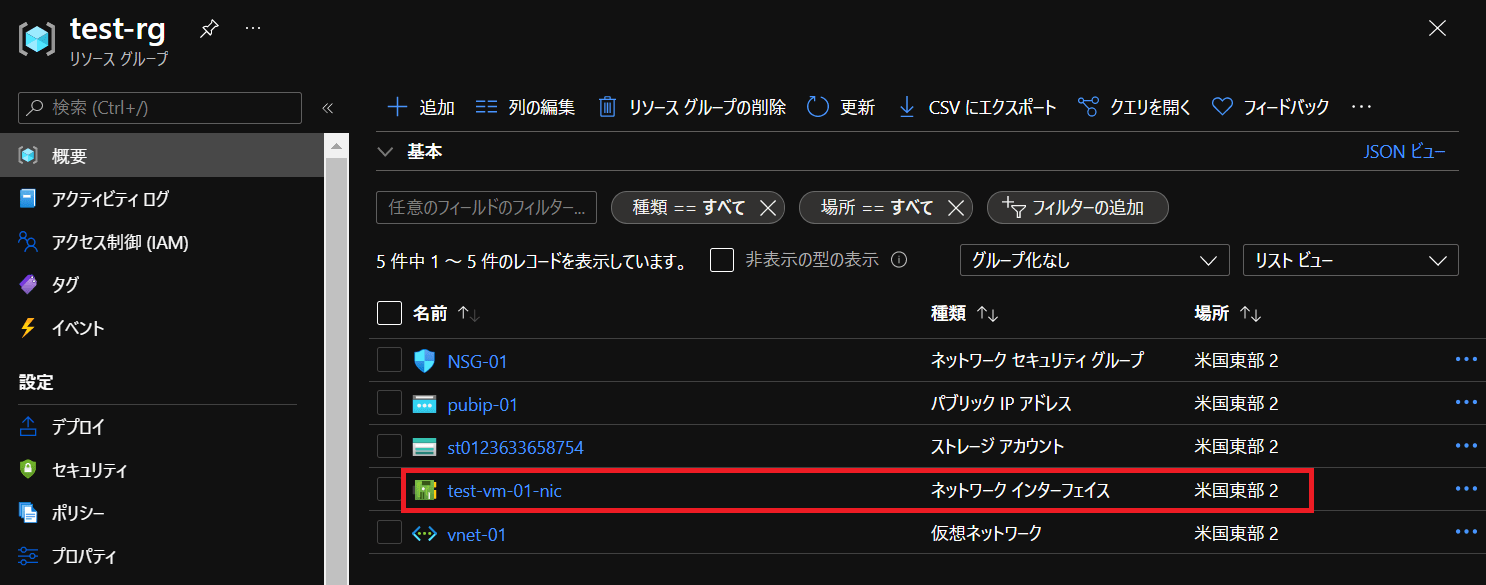
Task: Open the st0123633658754 resource link
Action: click(x=515, y=447)
